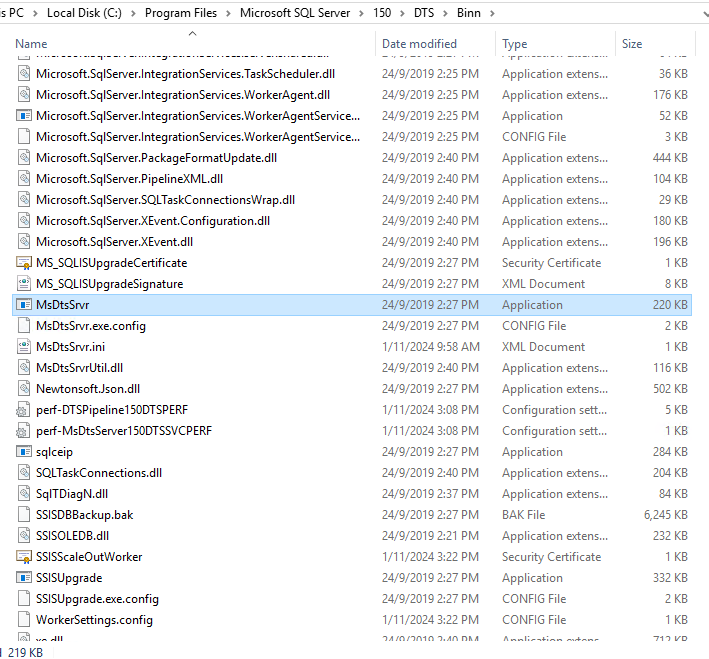Click the 24/9/2019 2:37 PM date cell
Screen dimensions: 709x659
point(430,493)
